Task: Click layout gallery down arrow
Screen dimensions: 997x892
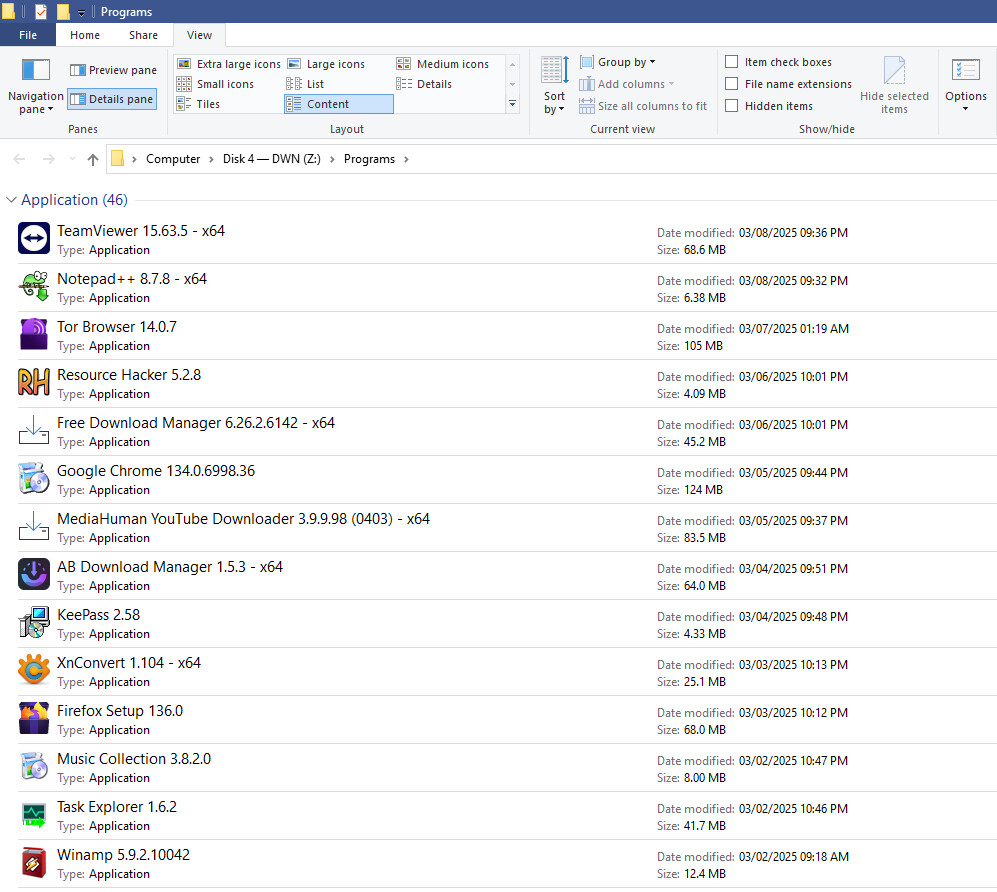Action: (x=512, y=84)
